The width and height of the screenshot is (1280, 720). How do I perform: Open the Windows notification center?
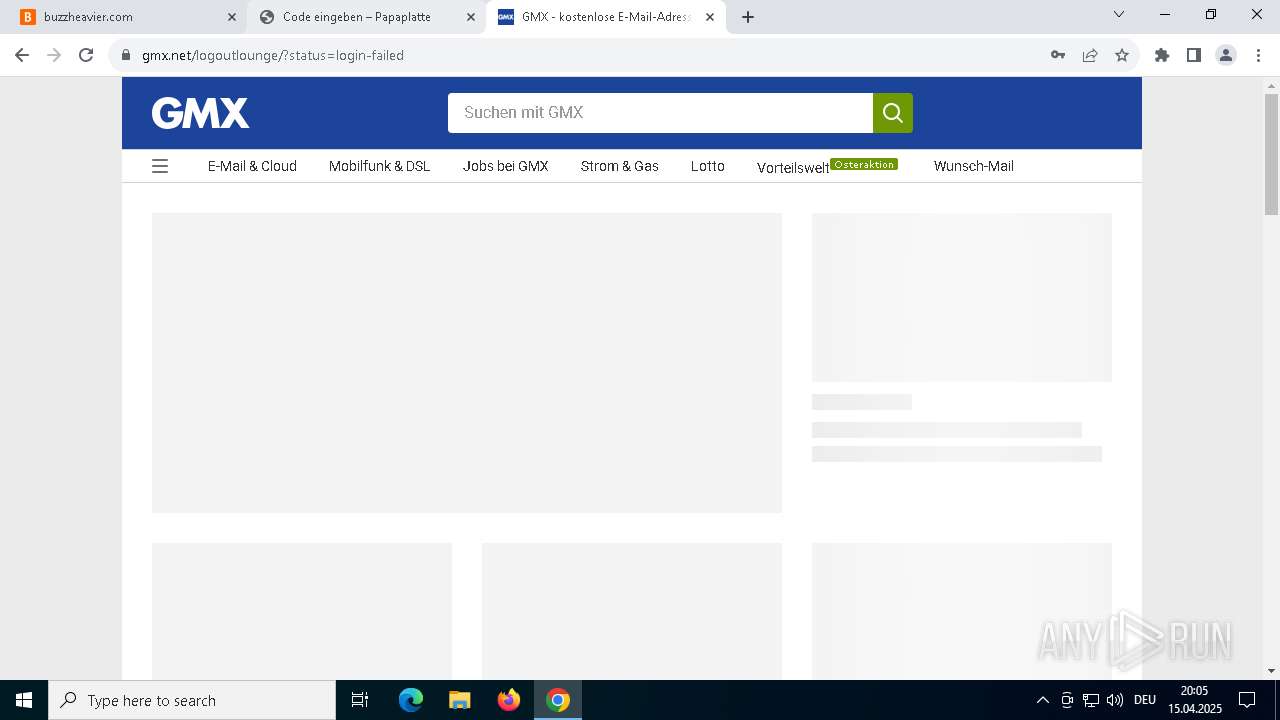1247,700
